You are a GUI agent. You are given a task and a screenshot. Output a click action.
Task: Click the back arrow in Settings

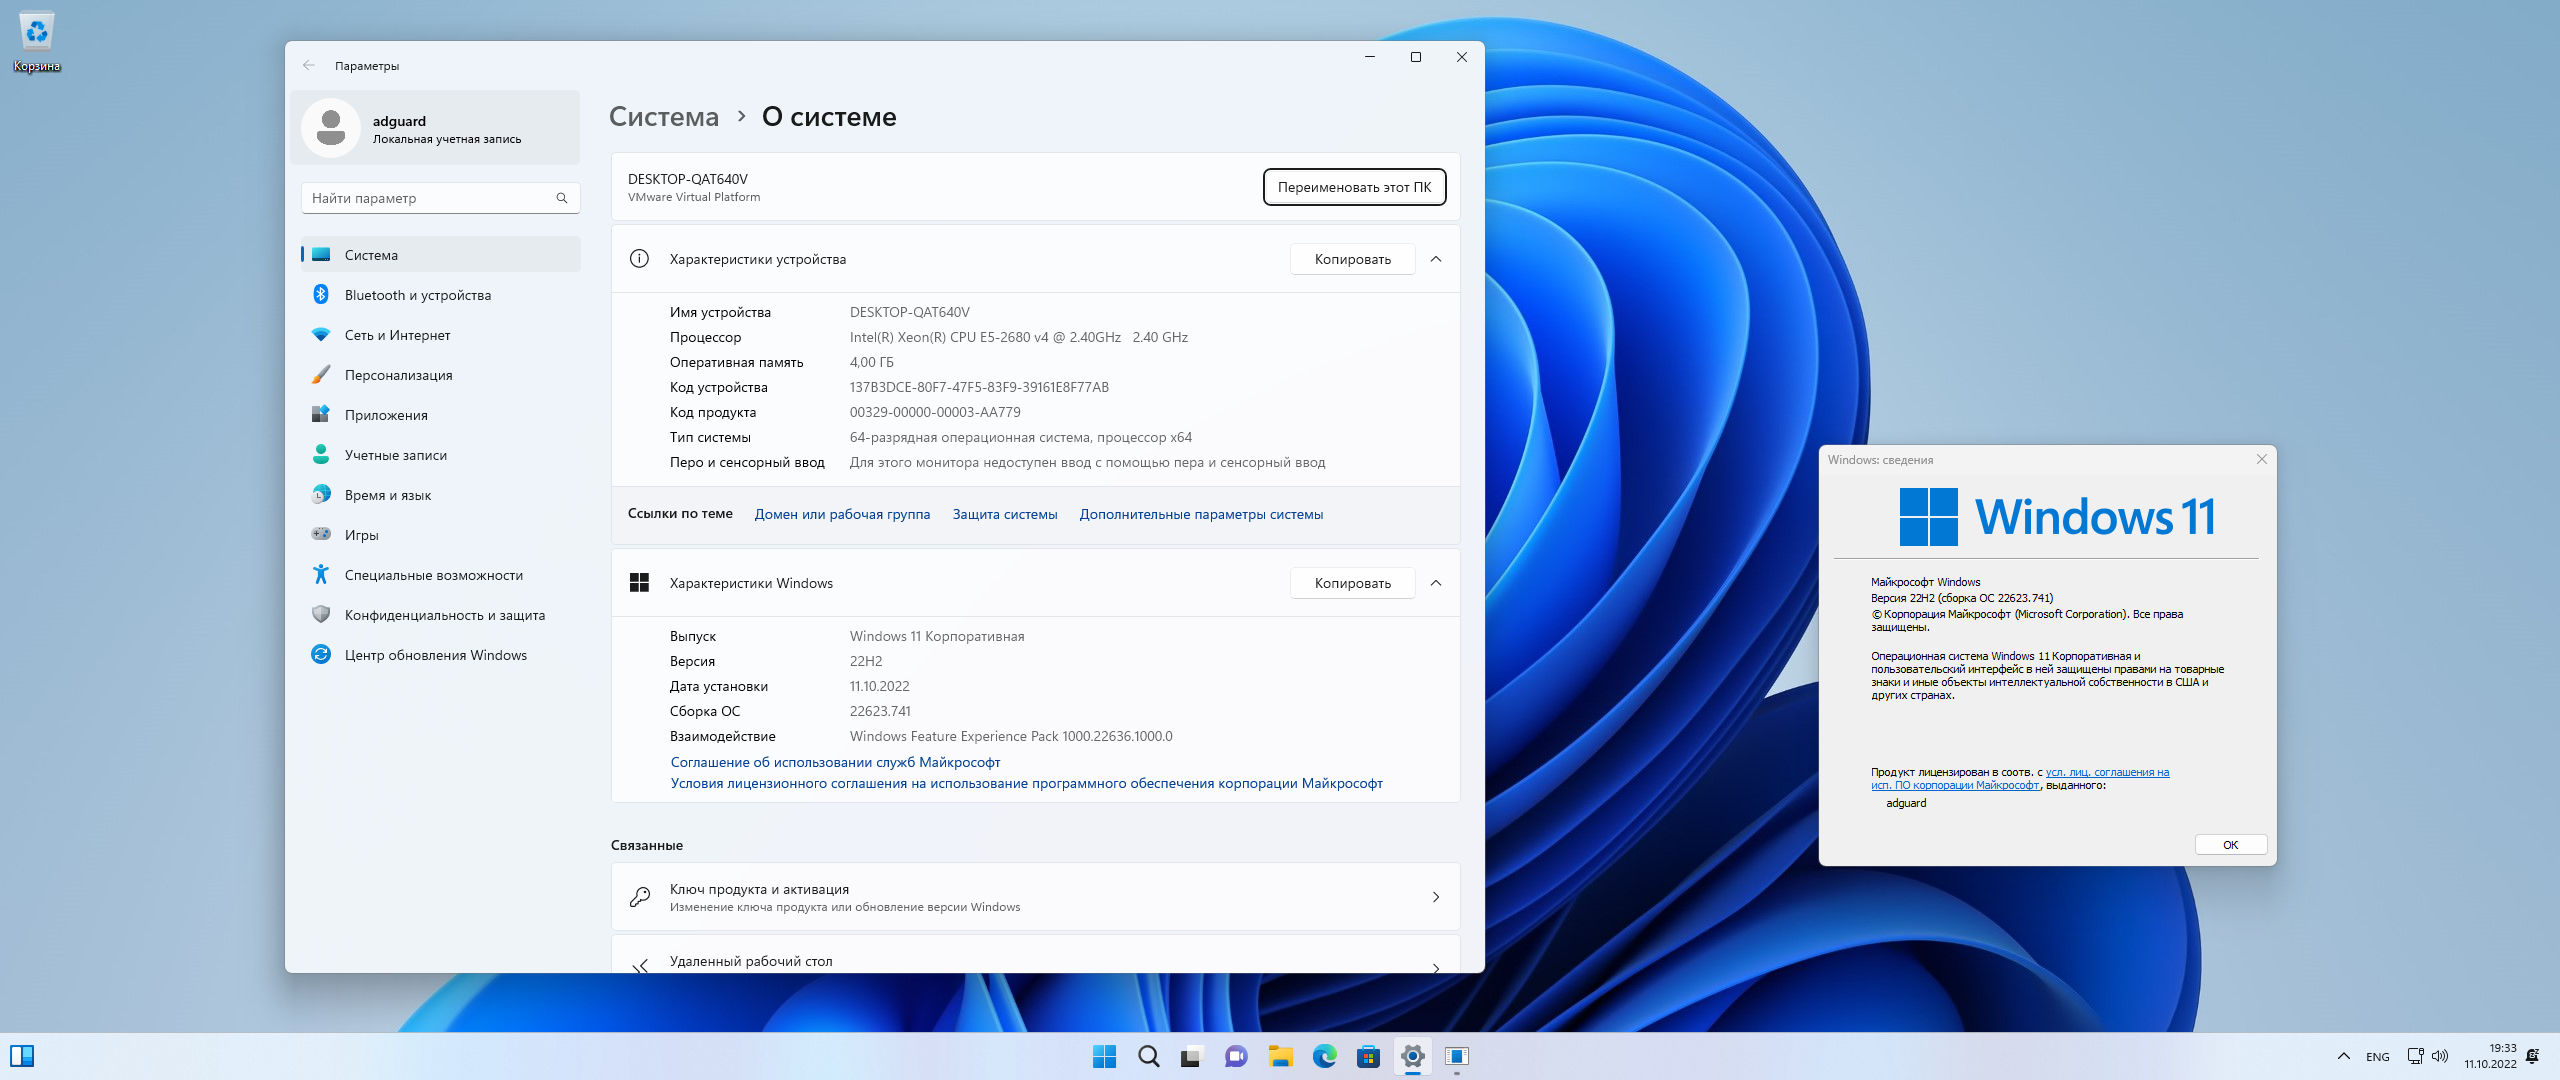pyautogui.click(x=309, y=66)
